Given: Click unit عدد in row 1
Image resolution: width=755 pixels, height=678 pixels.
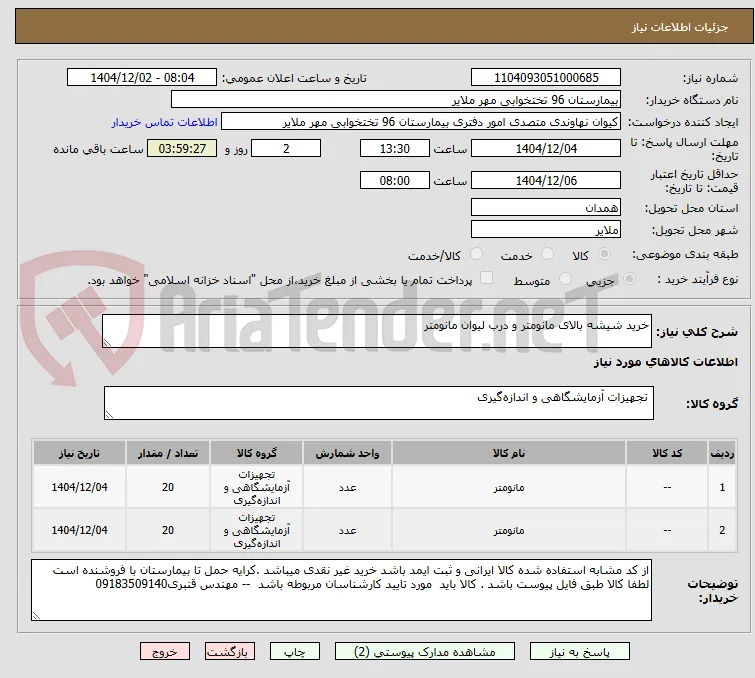Looking at the screenshot, I should 347,487.
